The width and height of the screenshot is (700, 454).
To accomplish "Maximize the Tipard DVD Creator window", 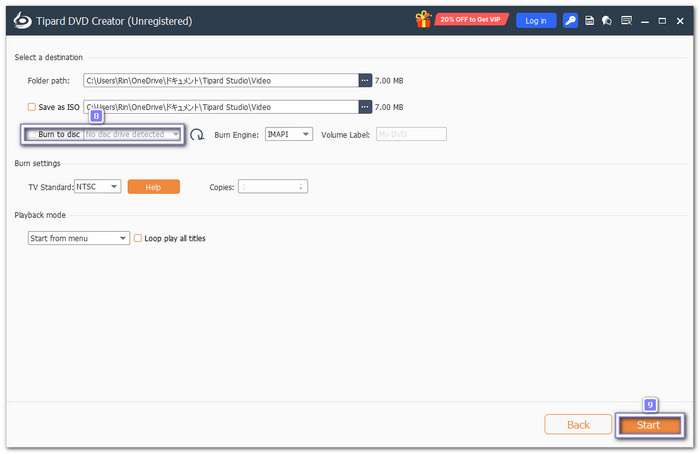I will click(662, 21).
